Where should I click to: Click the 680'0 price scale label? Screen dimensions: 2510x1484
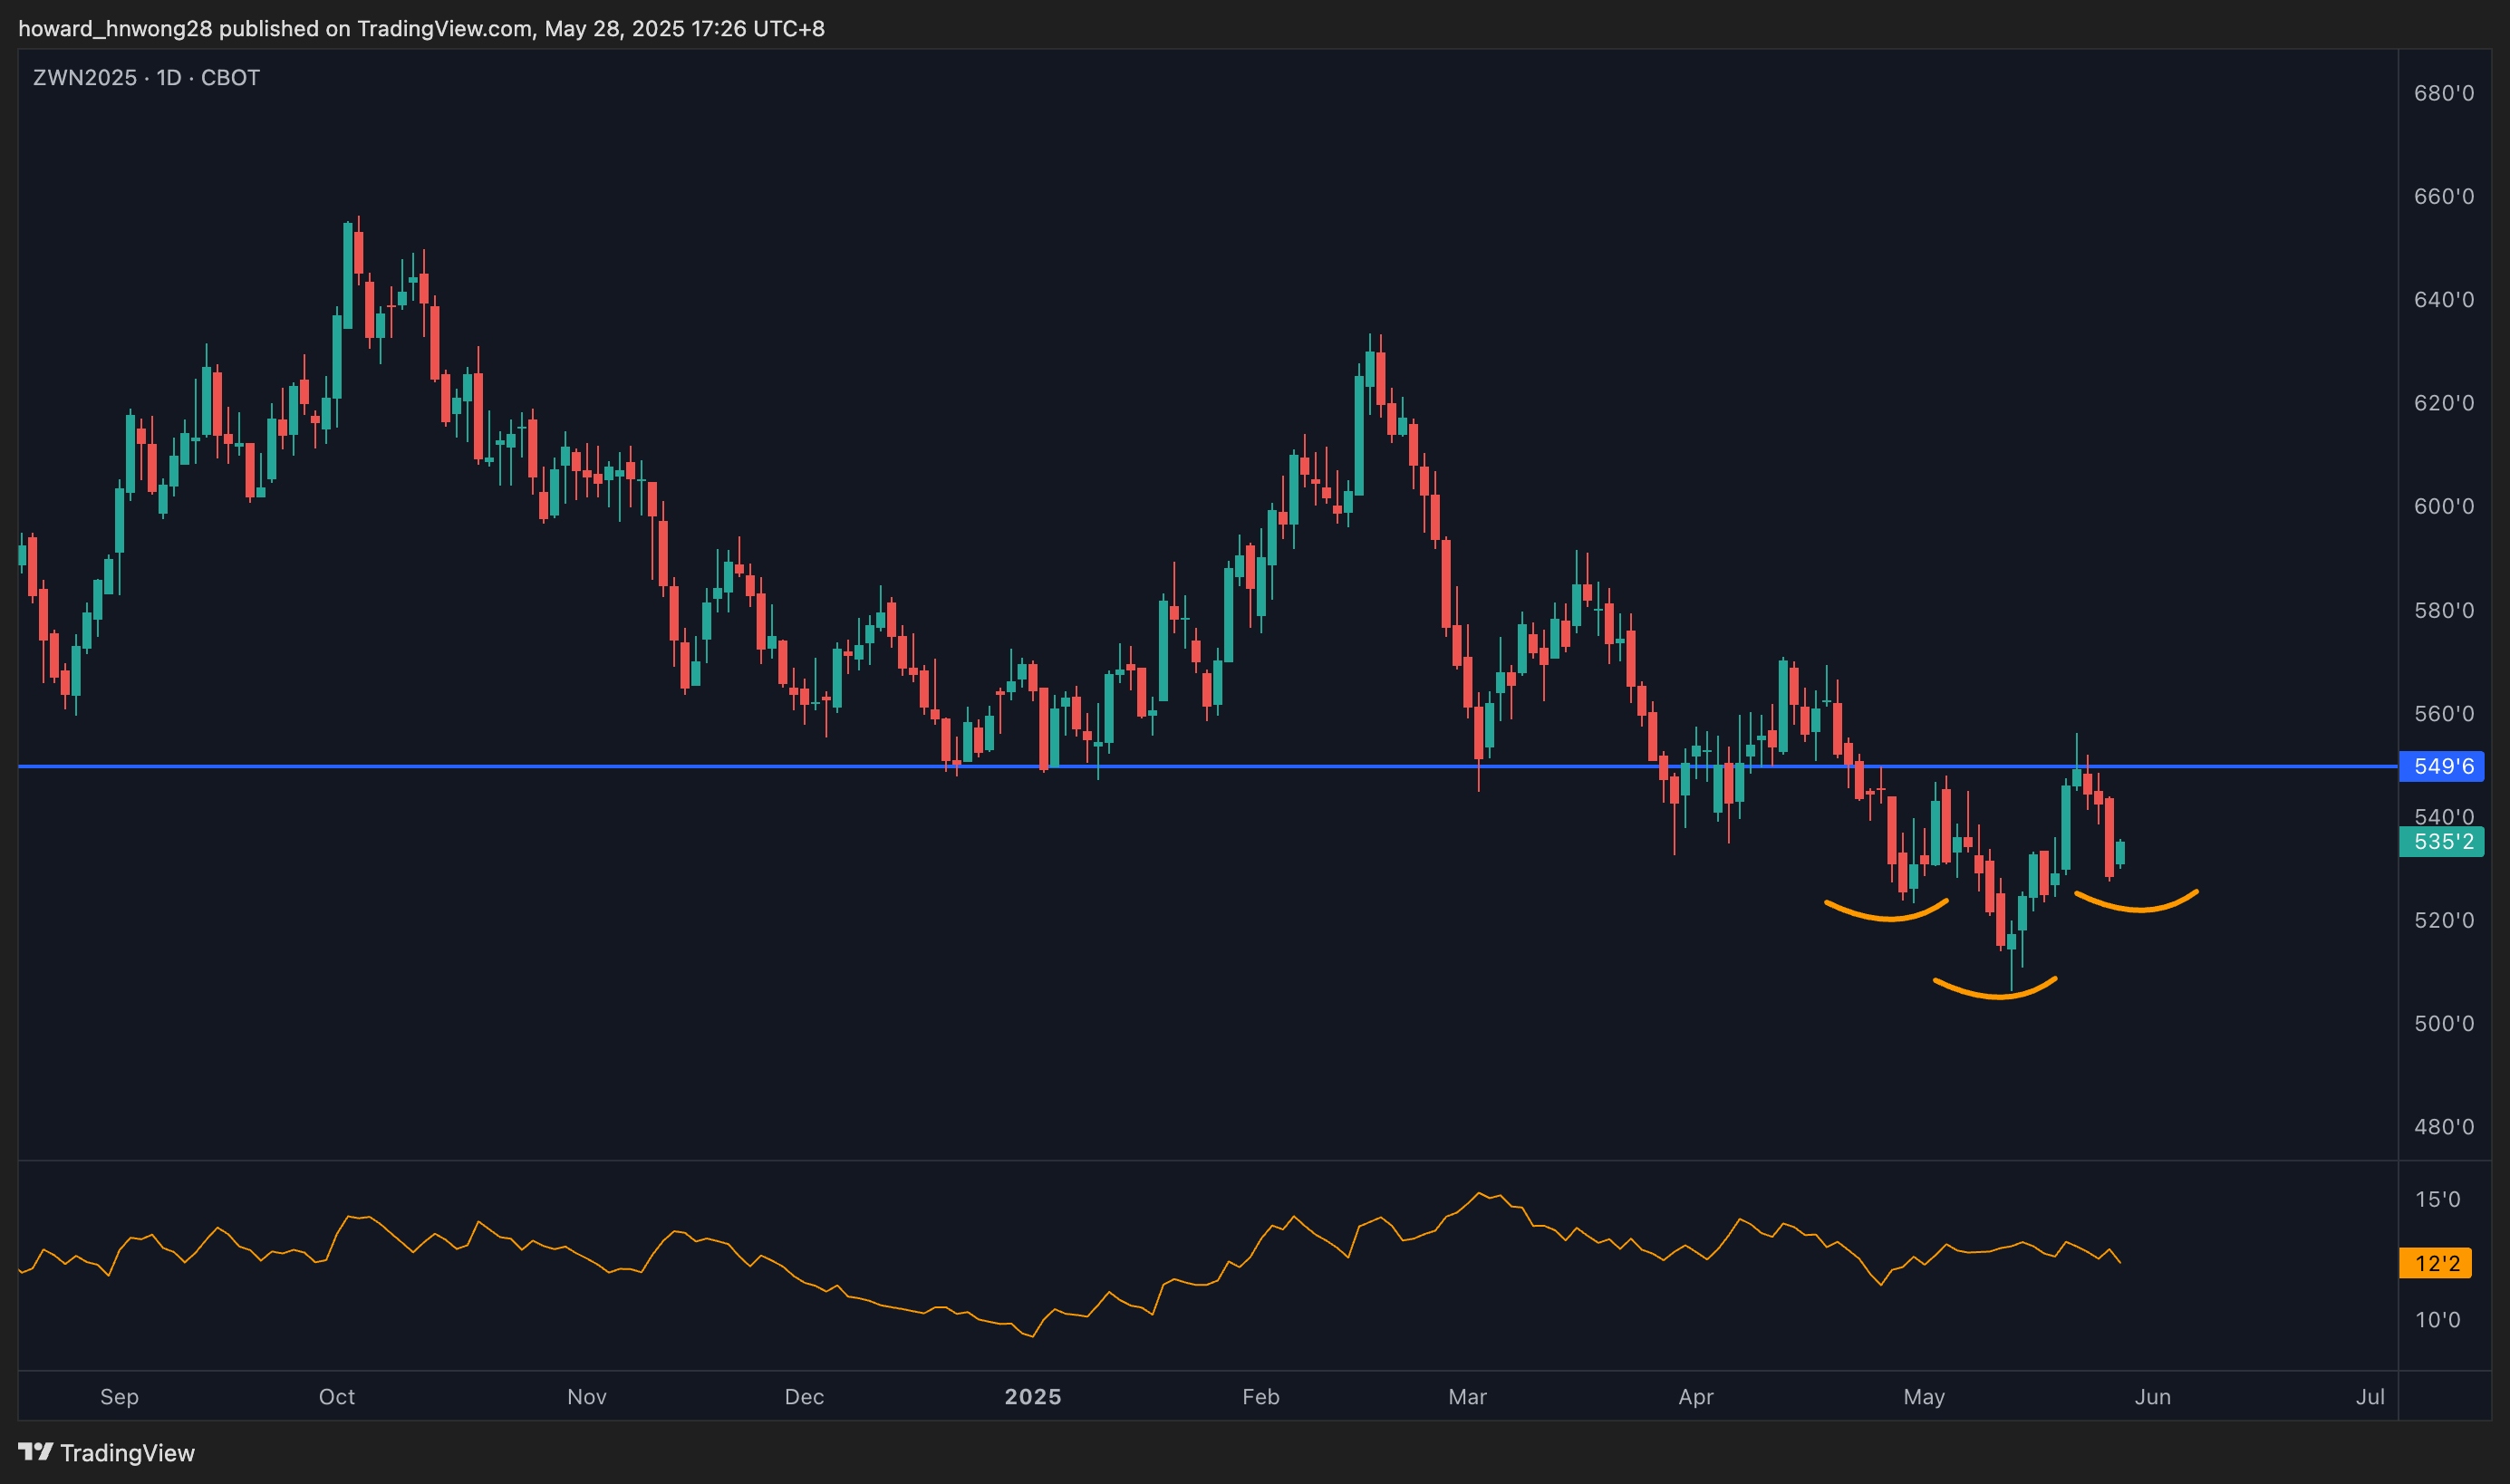(2443, 93)
